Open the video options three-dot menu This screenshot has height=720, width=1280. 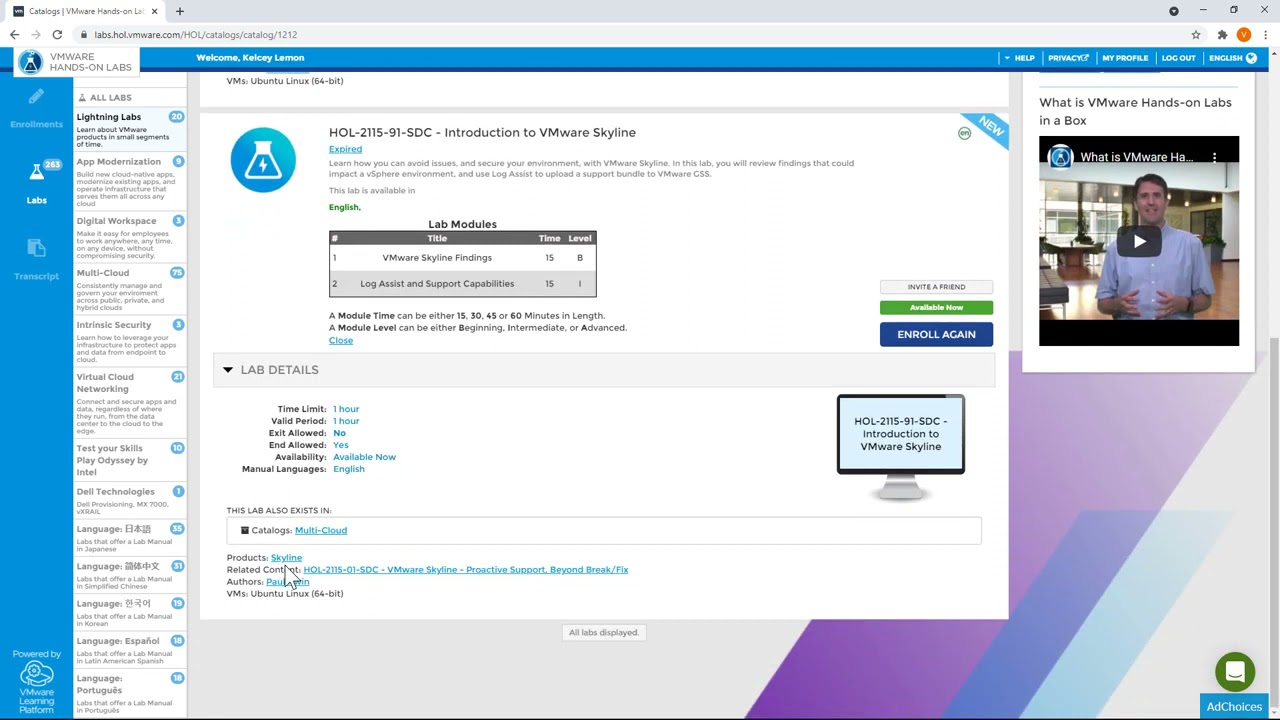click(1215, 157)
